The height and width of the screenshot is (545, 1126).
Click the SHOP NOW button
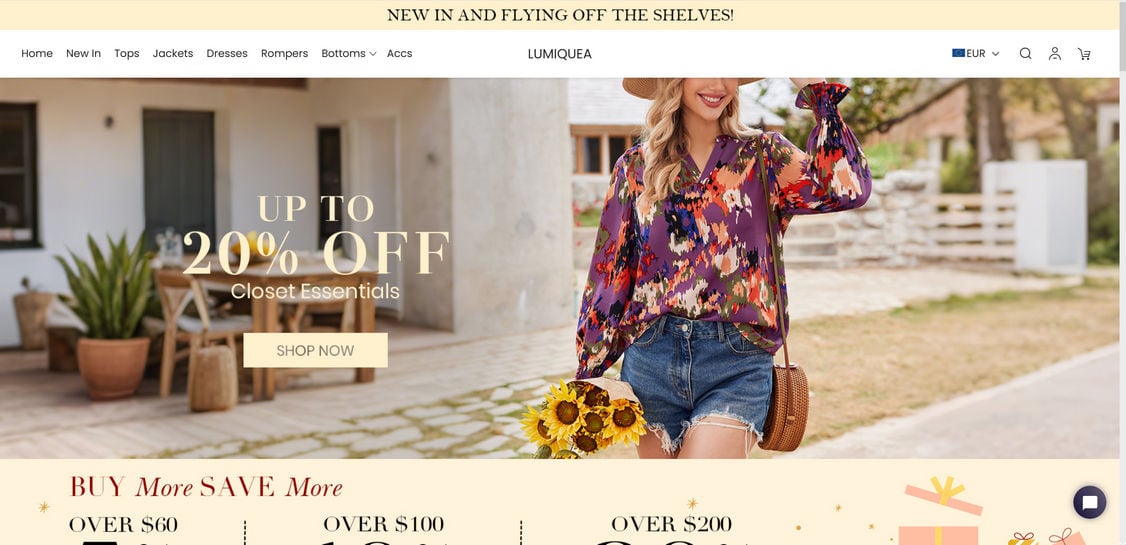click(315, 350)
